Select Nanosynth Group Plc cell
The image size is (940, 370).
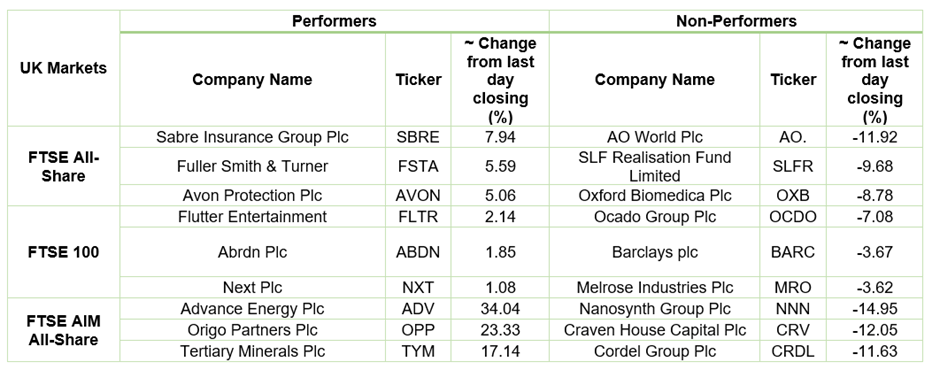[655, 309]
